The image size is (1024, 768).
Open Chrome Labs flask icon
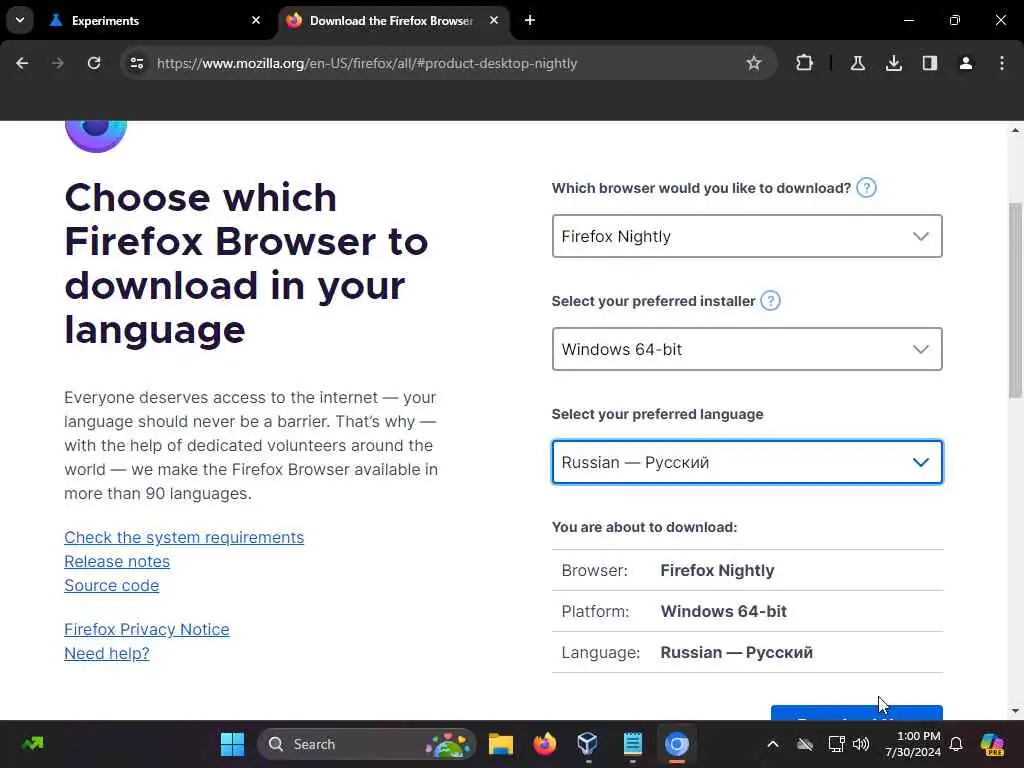click(857, 63)
